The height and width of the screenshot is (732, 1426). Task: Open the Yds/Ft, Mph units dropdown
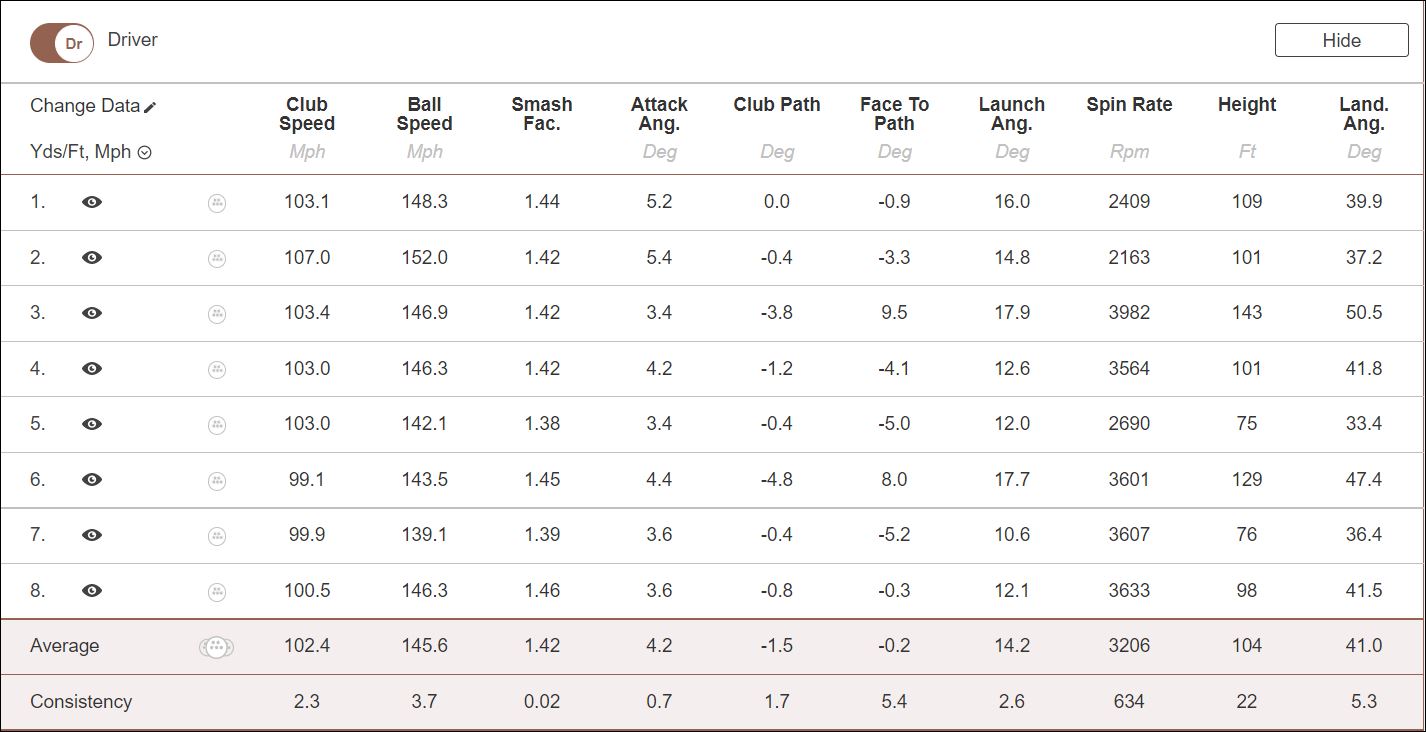(145, 153)
